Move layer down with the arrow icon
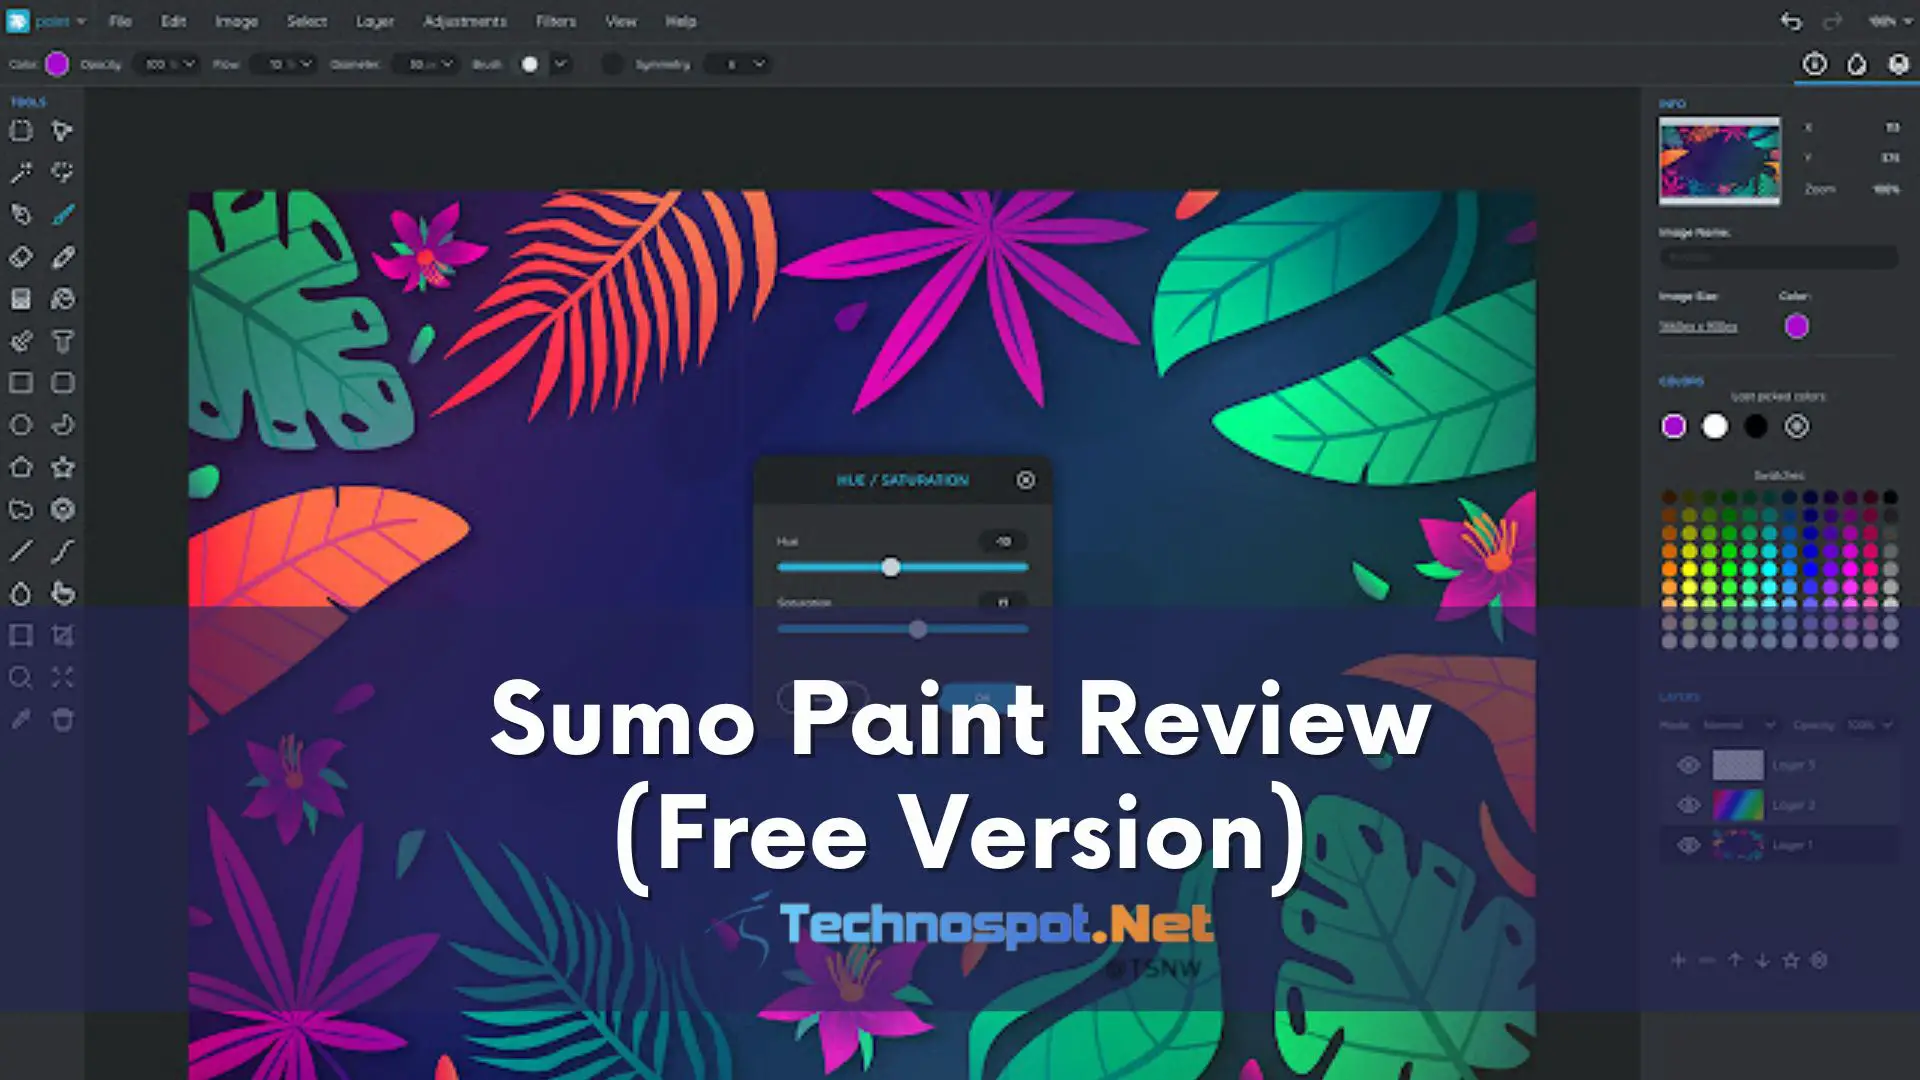This screenshot has width=1920, height=1080. (1763, 960)
